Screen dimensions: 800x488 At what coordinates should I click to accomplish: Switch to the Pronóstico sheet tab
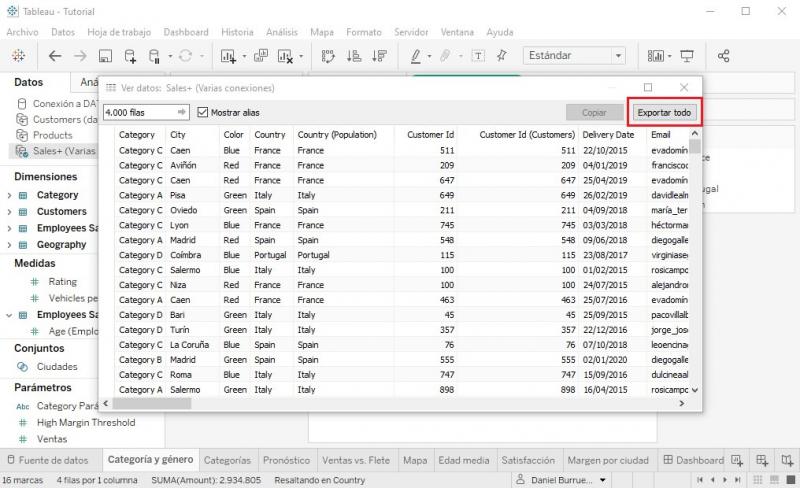(286, 461)
